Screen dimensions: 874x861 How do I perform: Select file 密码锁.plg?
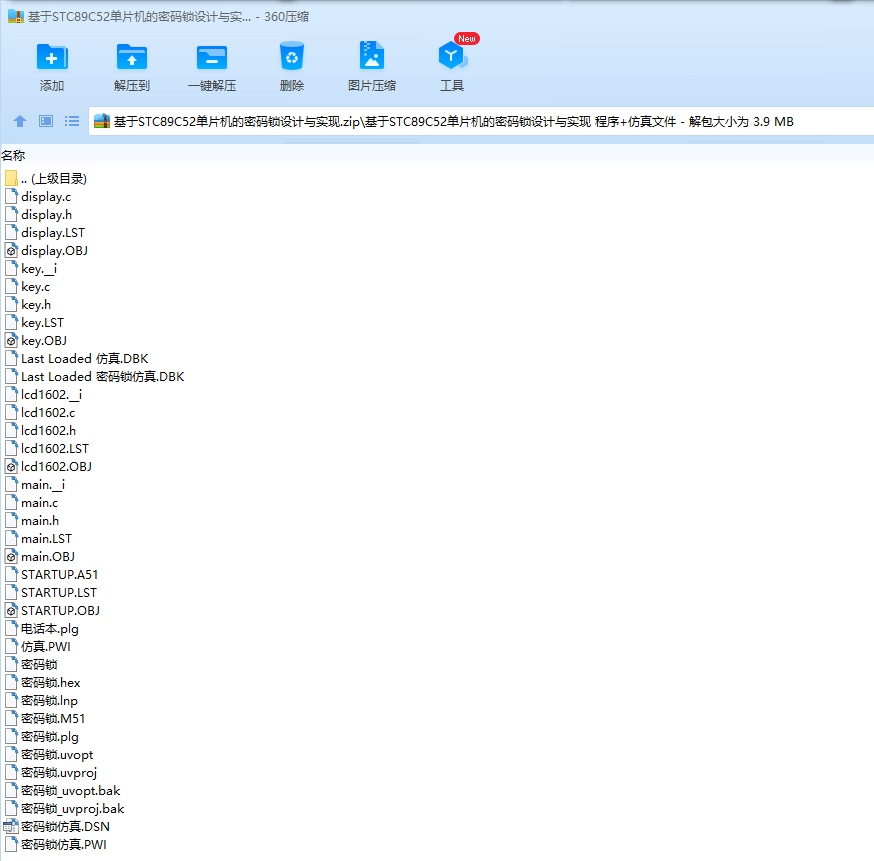(50, 737)
